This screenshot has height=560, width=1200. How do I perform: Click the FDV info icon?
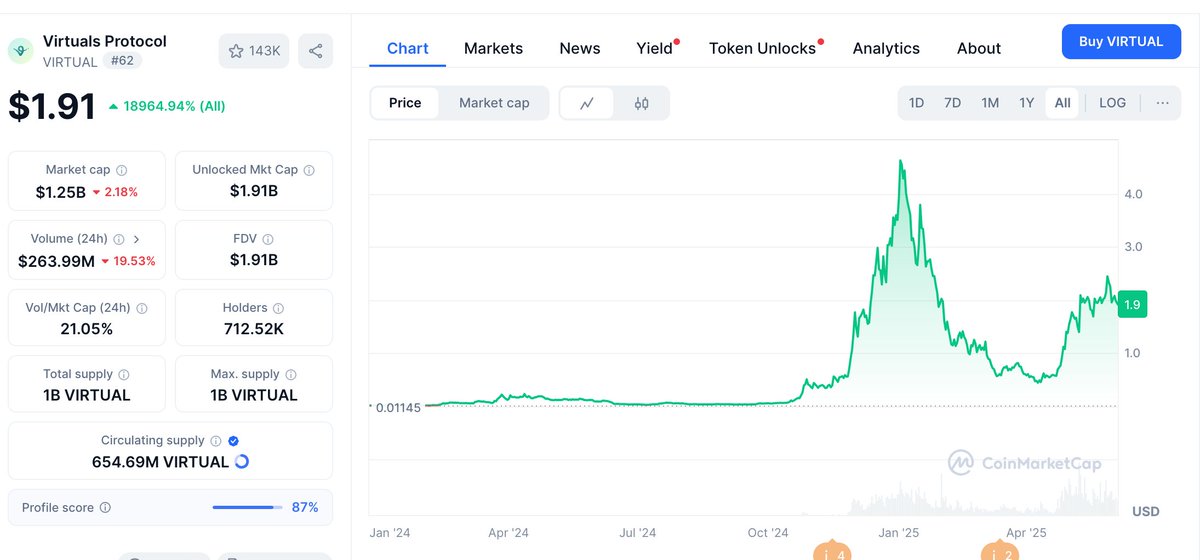pos(268,239)
